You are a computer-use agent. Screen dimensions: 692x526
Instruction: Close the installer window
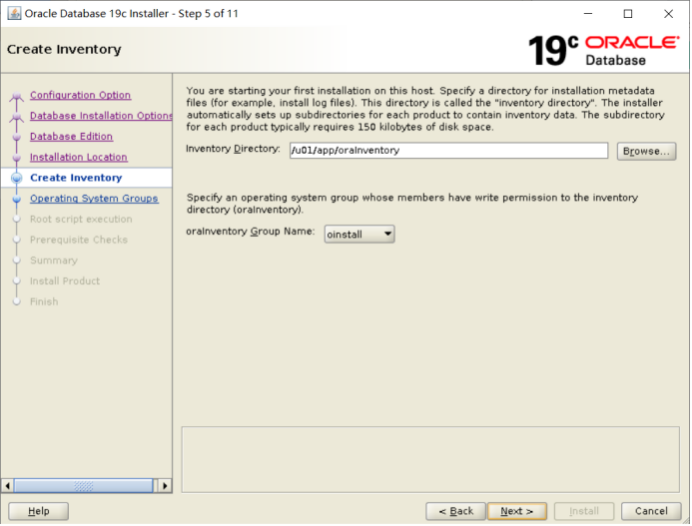(x=668, y=14)
